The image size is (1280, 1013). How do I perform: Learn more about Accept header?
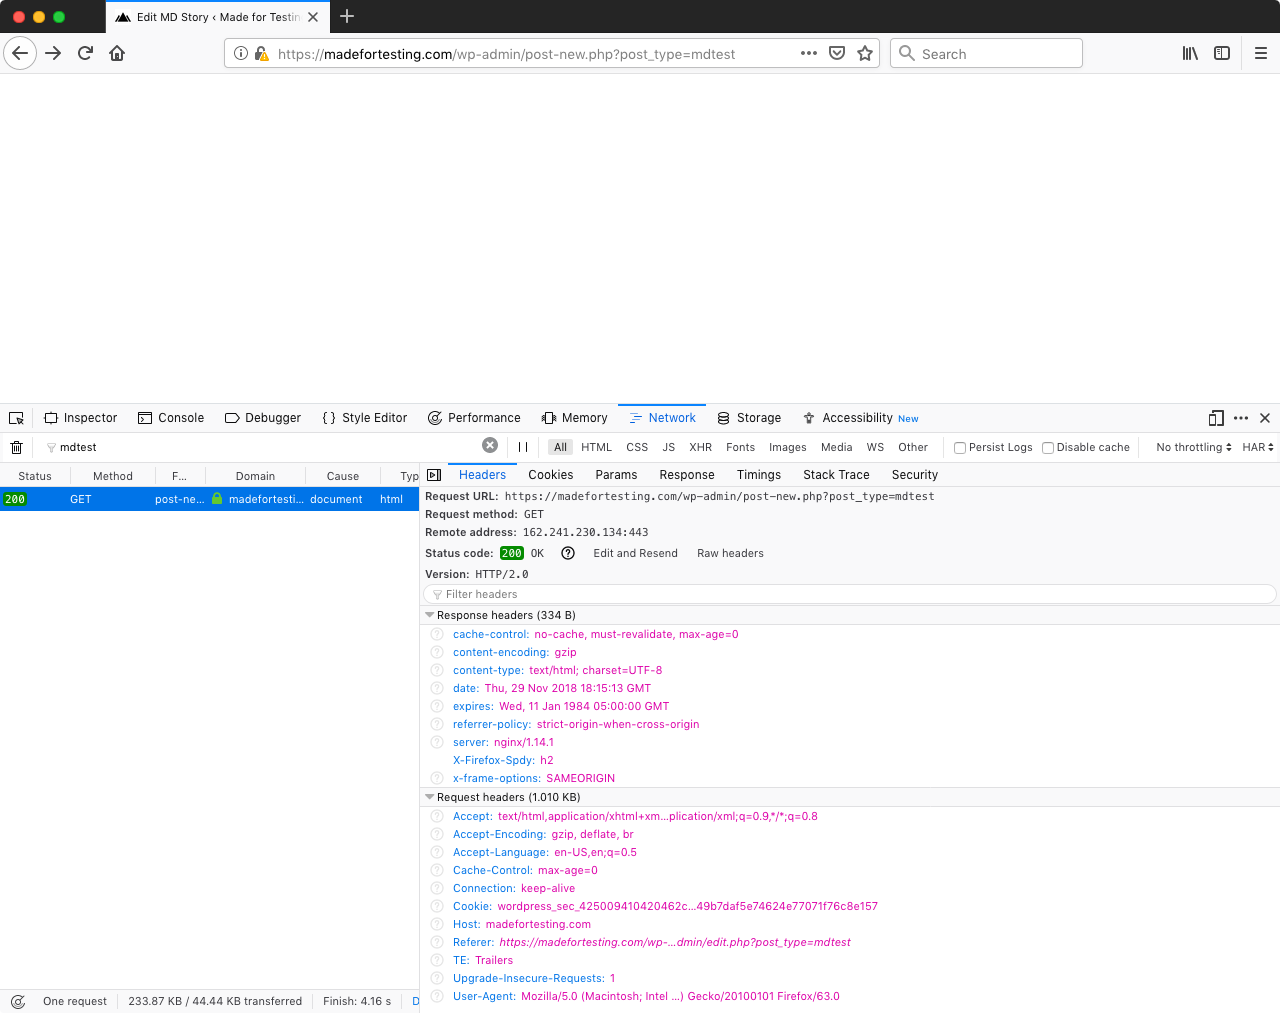[x=437, y=816]
